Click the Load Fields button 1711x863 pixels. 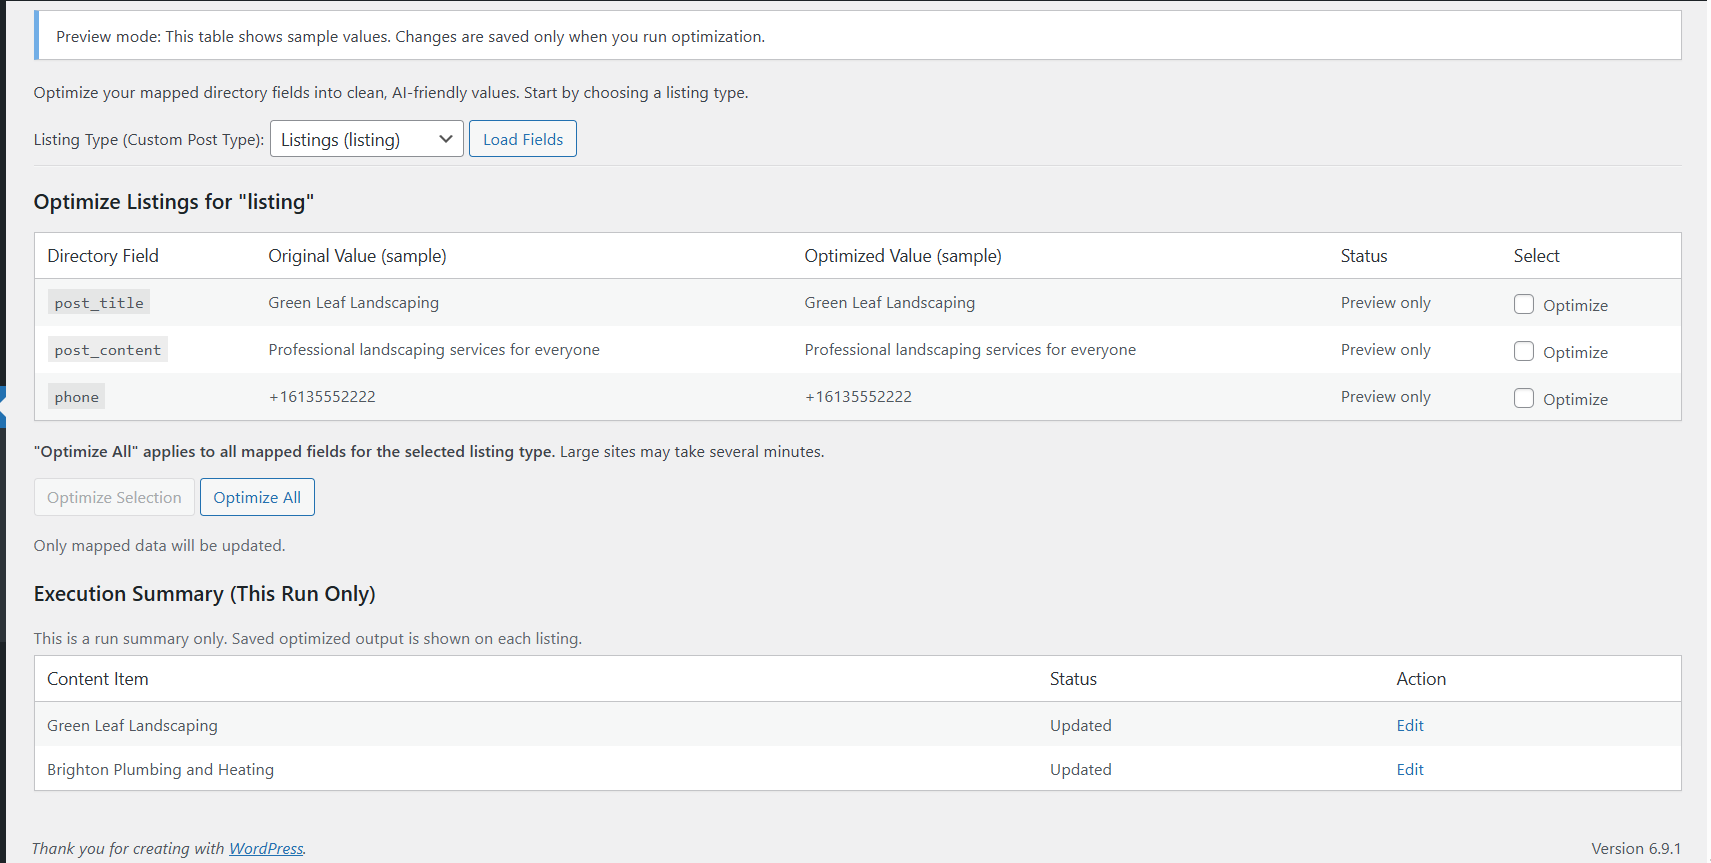(x=523, y=139)
